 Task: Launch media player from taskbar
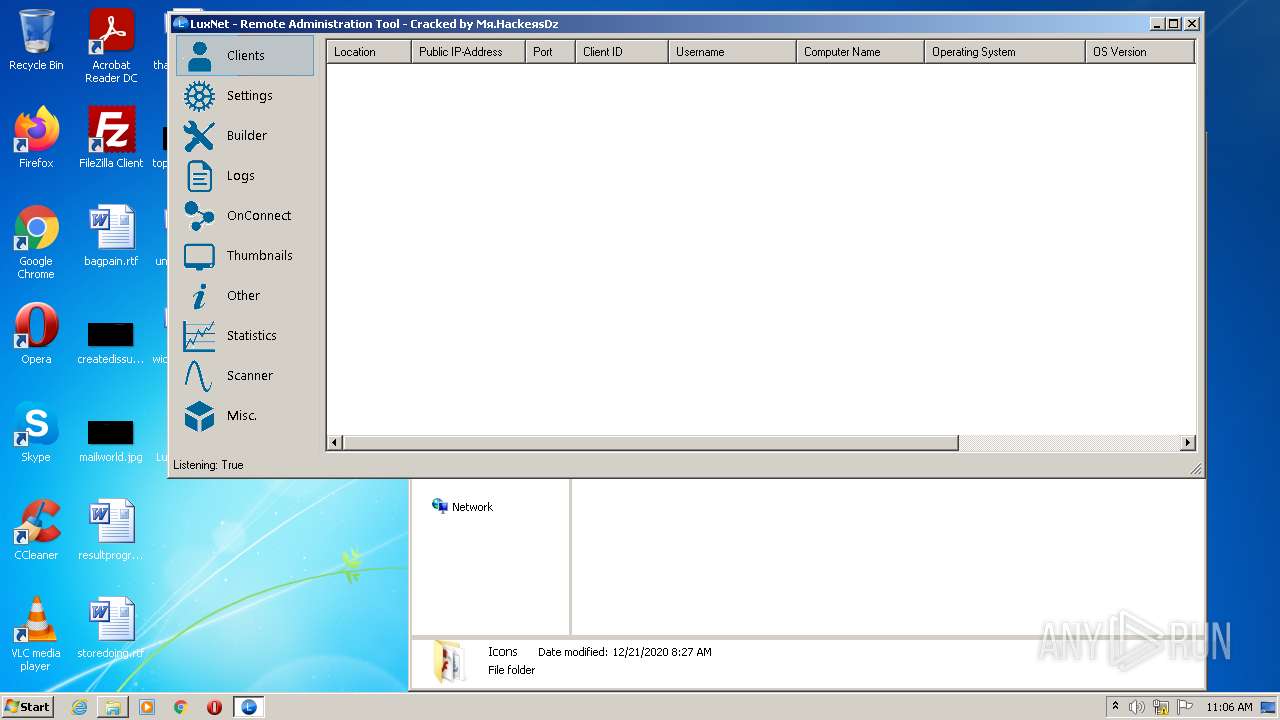coord(147,707)
